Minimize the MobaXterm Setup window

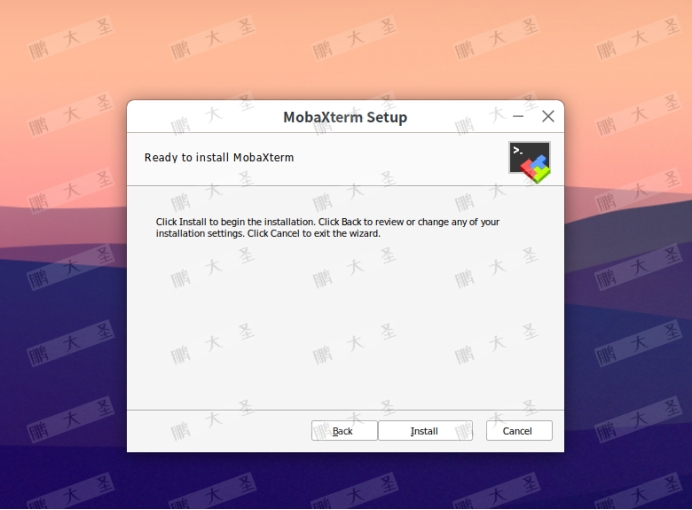tap(518, 116)
